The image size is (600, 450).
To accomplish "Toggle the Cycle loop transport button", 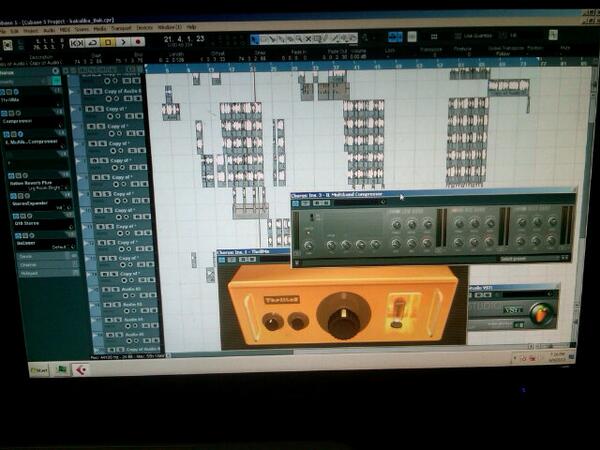I will [x=93, y=42].
